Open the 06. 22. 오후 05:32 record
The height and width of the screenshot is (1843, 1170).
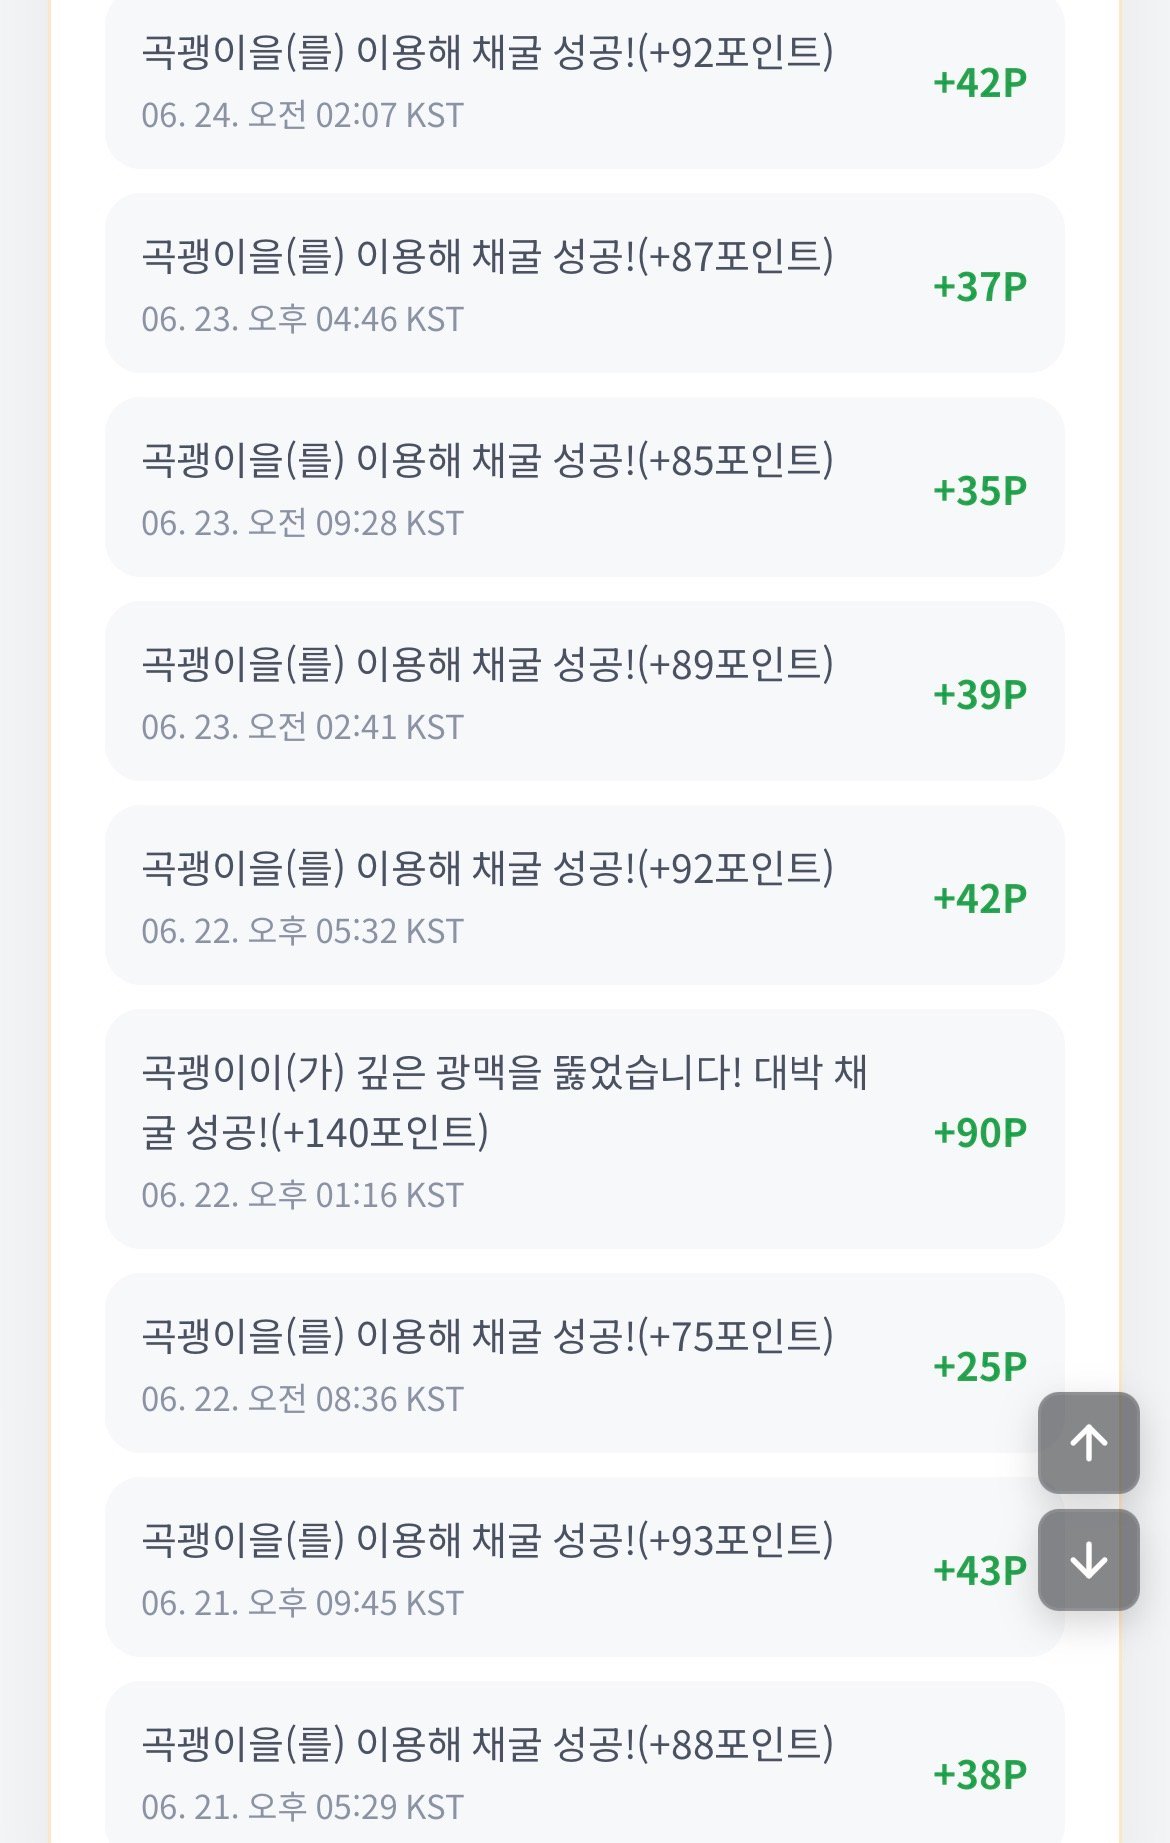pos(584,895)
